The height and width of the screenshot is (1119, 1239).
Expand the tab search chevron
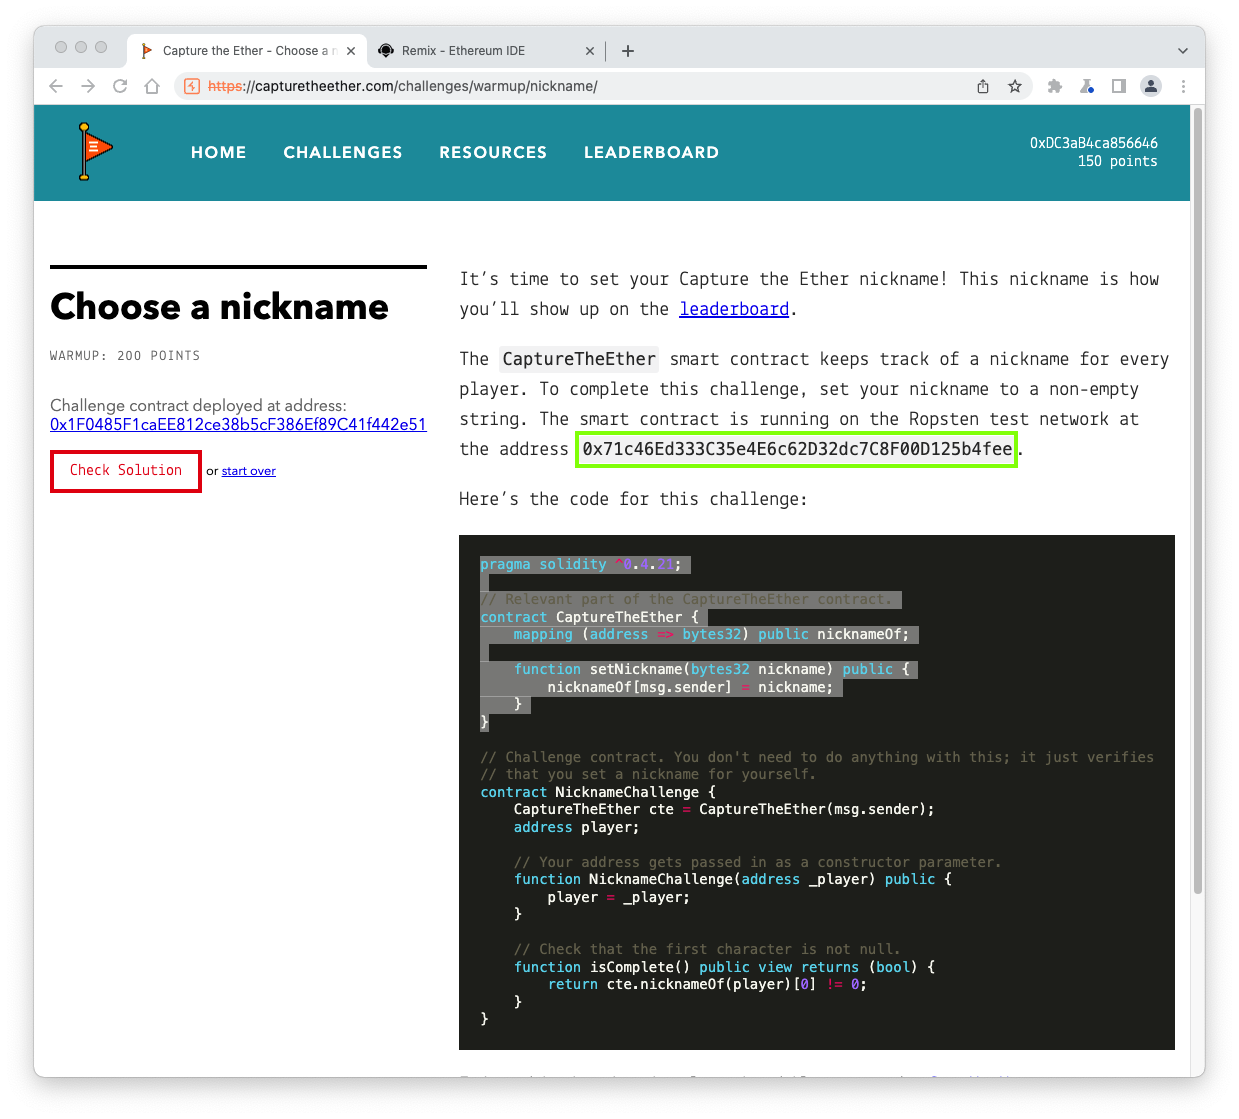1183,51
